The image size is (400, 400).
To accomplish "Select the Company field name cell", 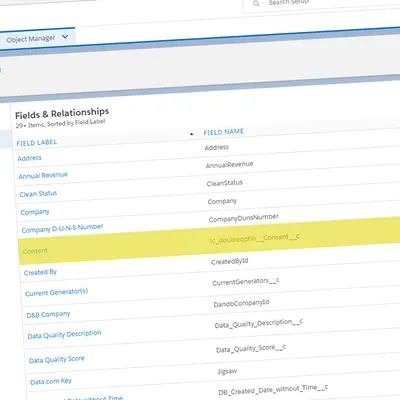I will [222, 201].
